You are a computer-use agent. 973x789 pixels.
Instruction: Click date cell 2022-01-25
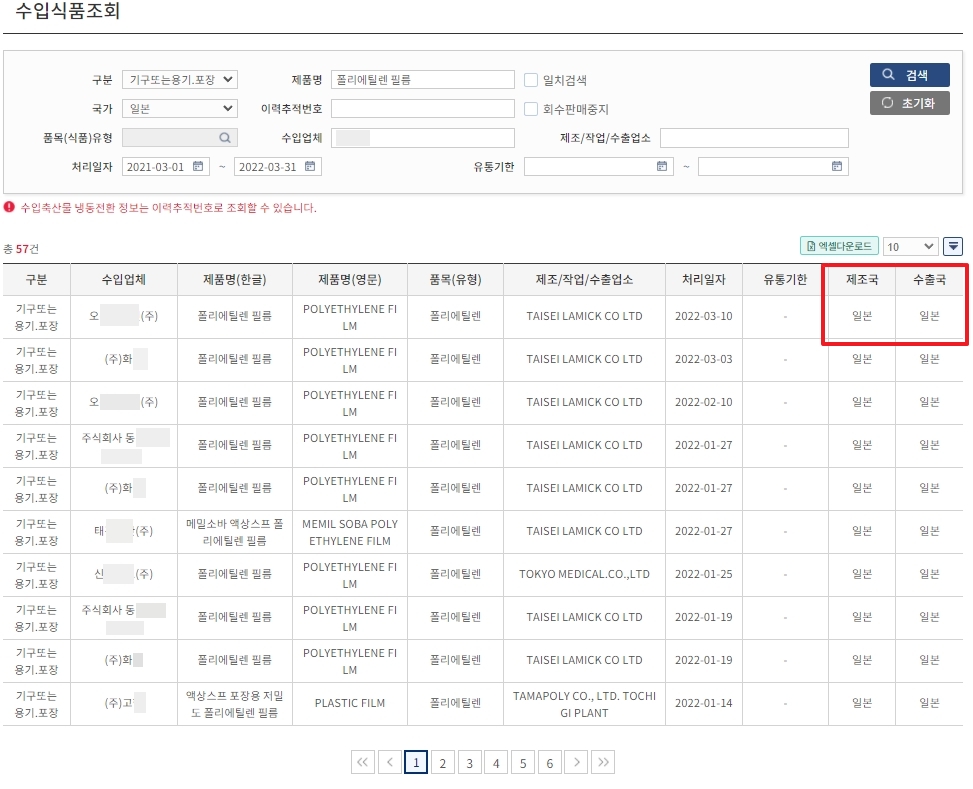[x=704, y=574]
